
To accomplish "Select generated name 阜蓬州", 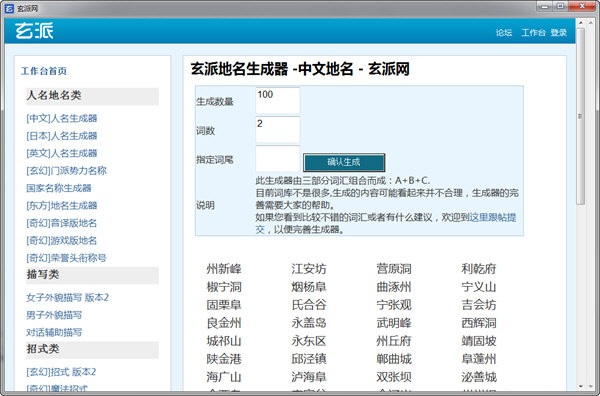I will click(479, 359).
